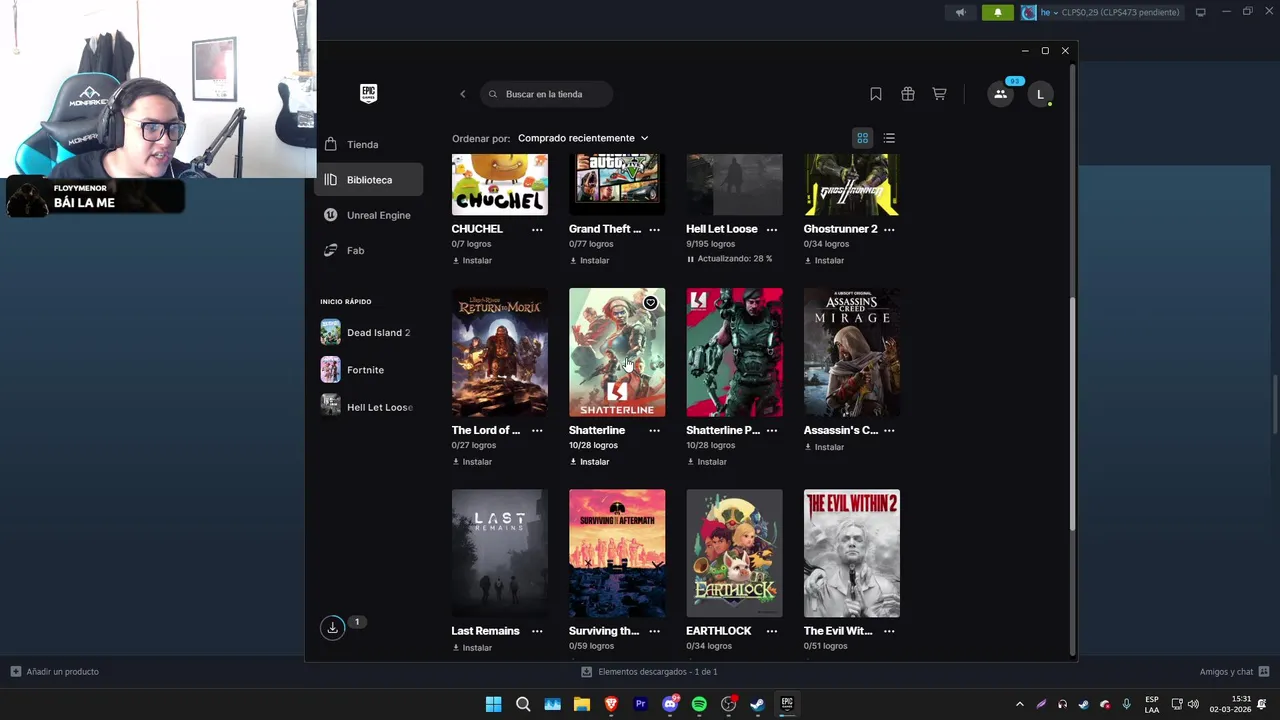The width and height of the screenshot is (1280, 720).
Task: Open options menu for Last Remains
Action: click(x=537, y=631)
